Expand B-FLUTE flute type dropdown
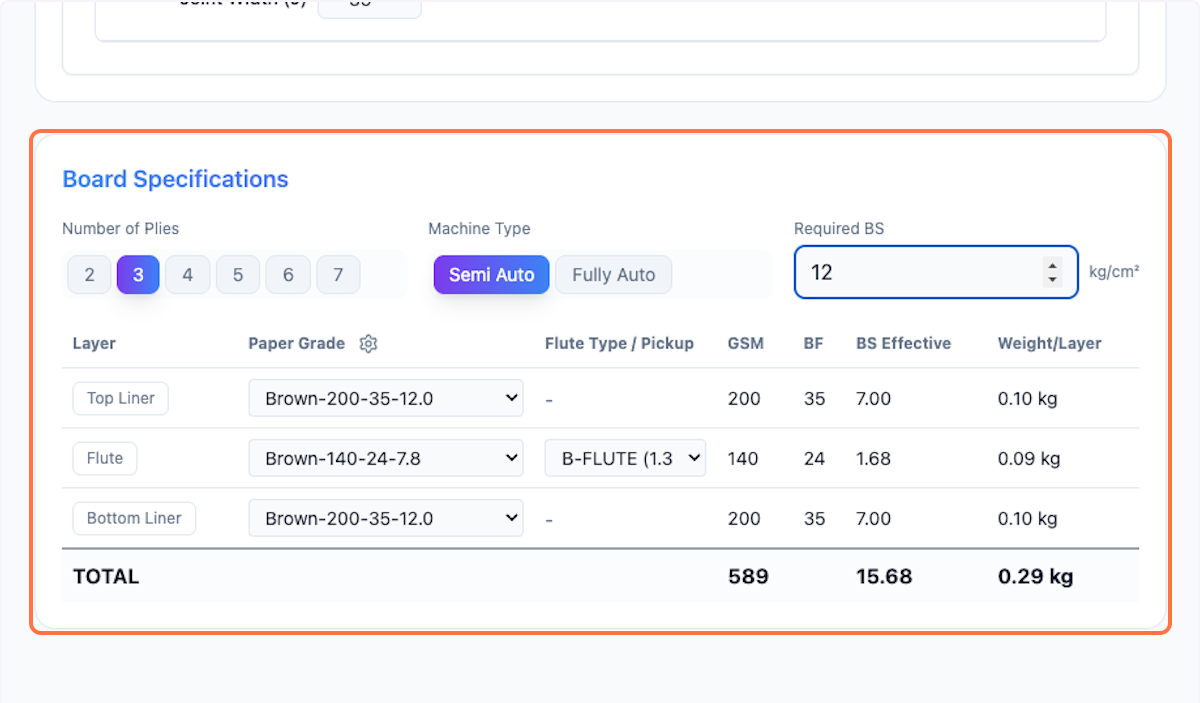Image resolution: width=1200 pixels, height=703 pixels. pos(625,458)
